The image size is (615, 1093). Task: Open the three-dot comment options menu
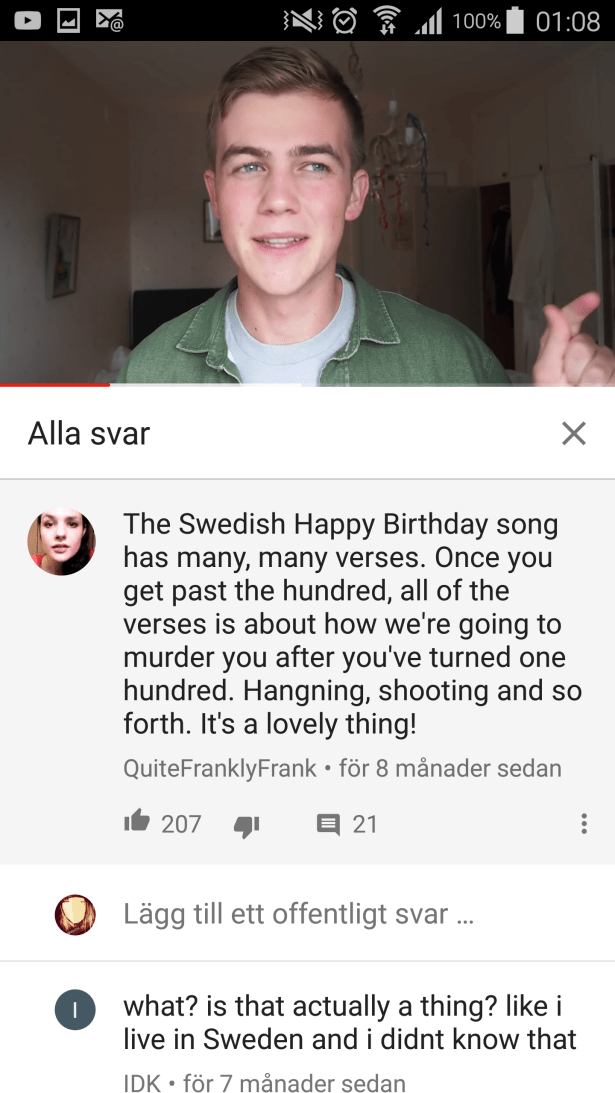584,824
